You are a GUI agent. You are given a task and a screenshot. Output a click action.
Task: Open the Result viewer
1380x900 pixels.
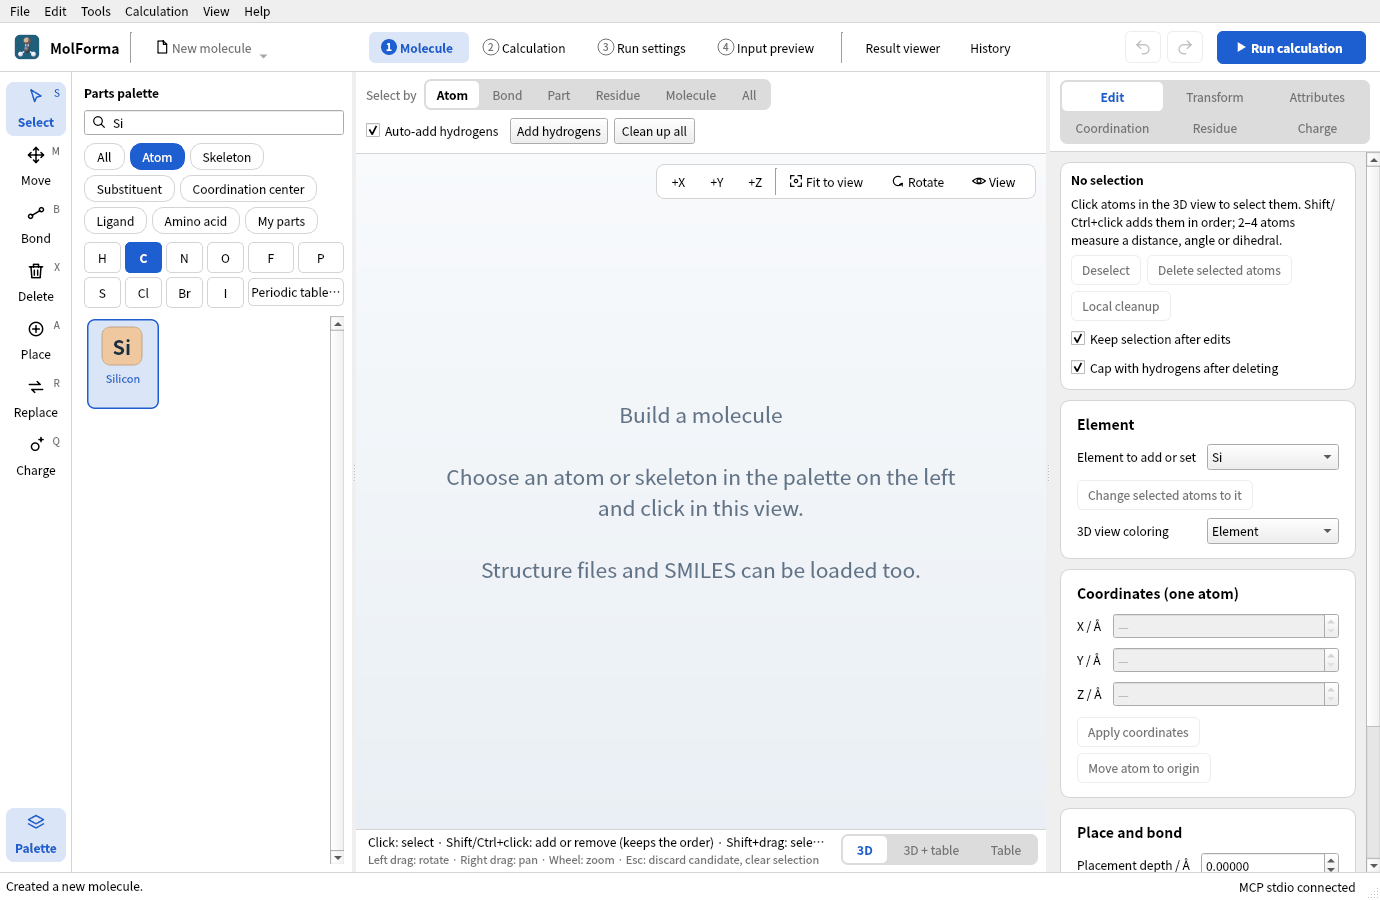point(903,48)
